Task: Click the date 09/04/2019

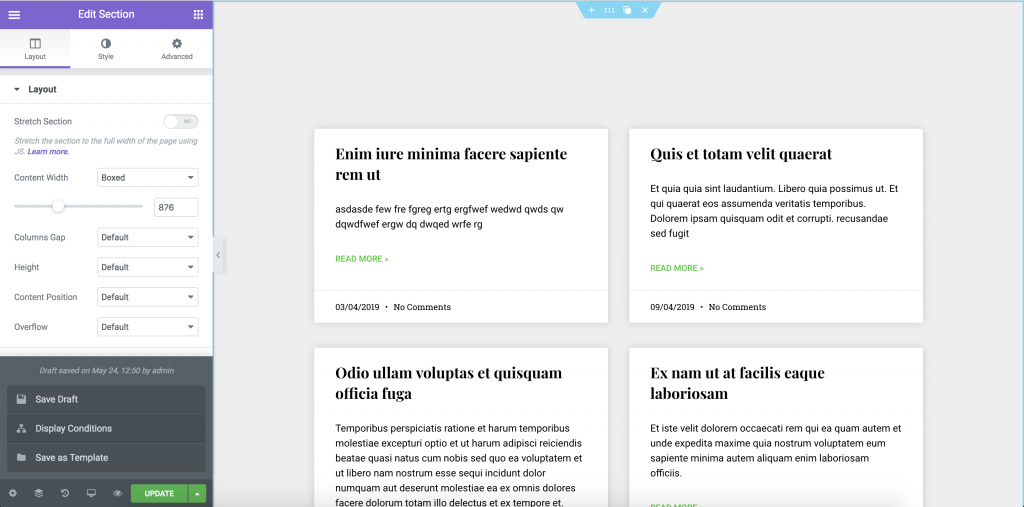Action: pos(672,307)
